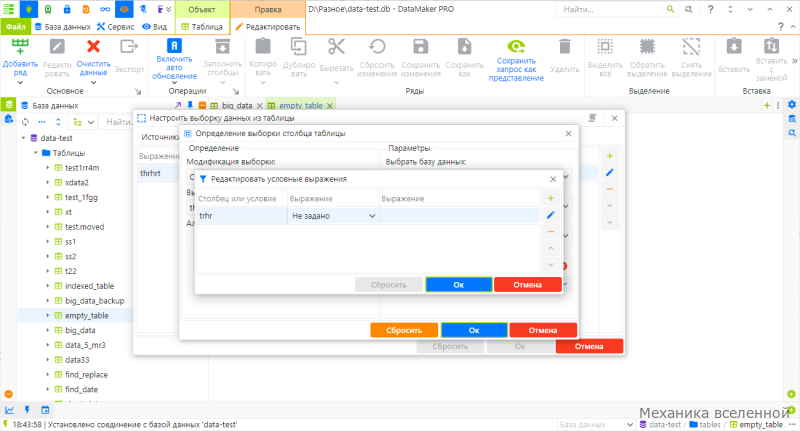This screenshot has height=431, width=800.
Task: Click the Add row icon in ribbon
Action: [20, 46]
